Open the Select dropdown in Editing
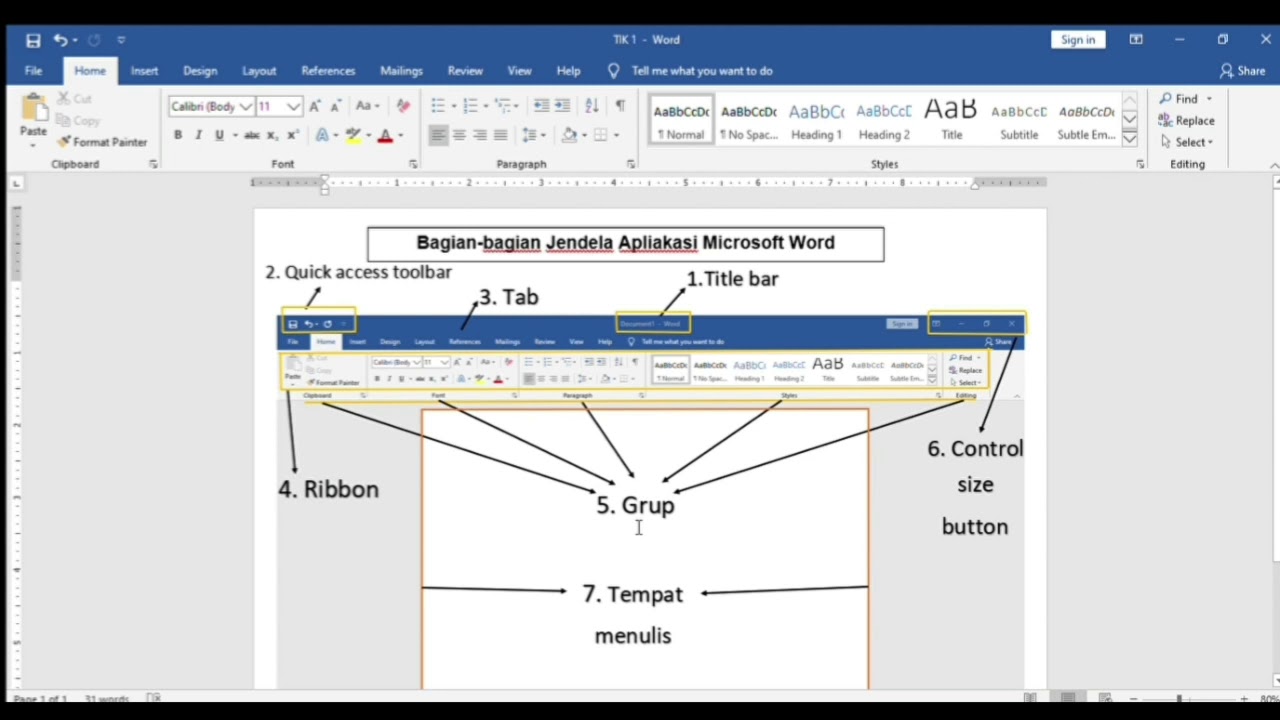Image resolution: width=1280 pixels, height=720 pixels. [x=1186, y=142]
